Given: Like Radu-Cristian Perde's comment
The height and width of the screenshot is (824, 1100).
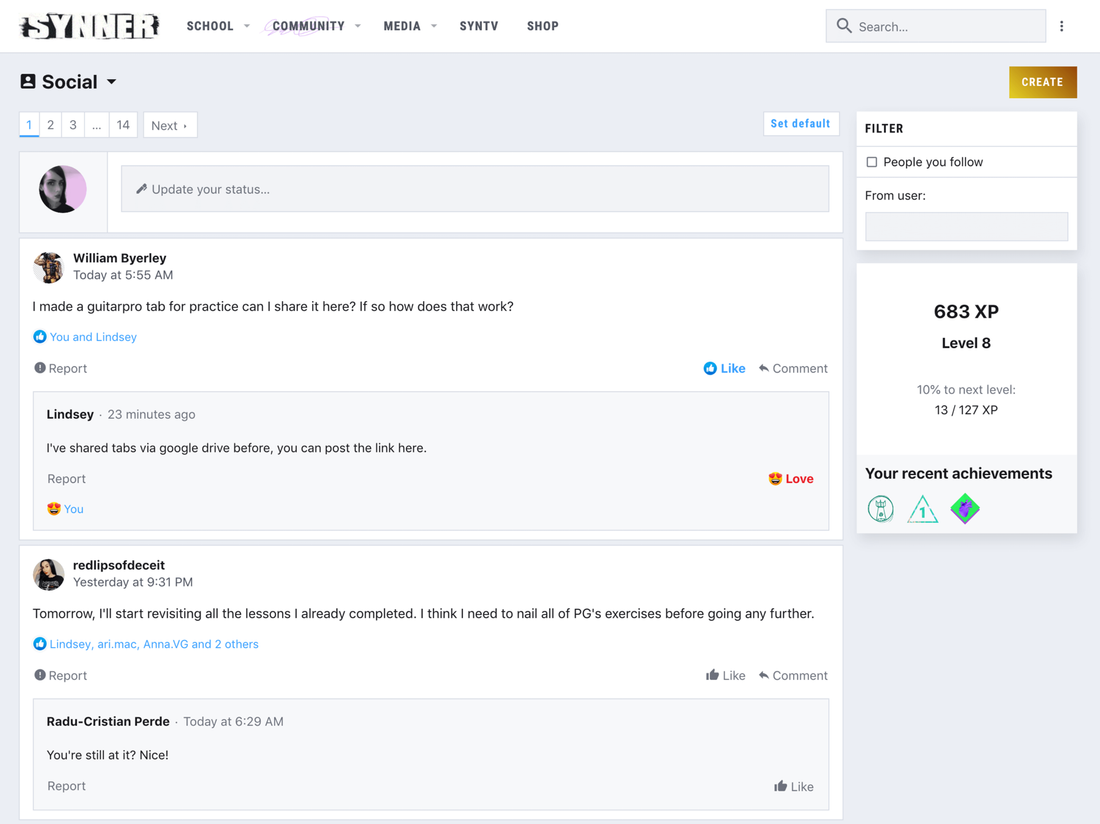Looking at the screenshot, I should tap(793, 786).
